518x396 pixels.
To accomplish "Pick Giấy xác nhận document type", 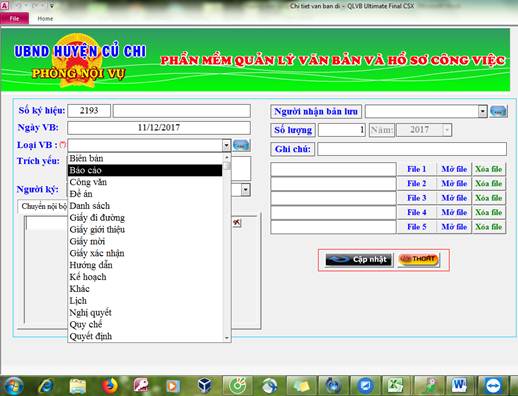I will point(145,253).
